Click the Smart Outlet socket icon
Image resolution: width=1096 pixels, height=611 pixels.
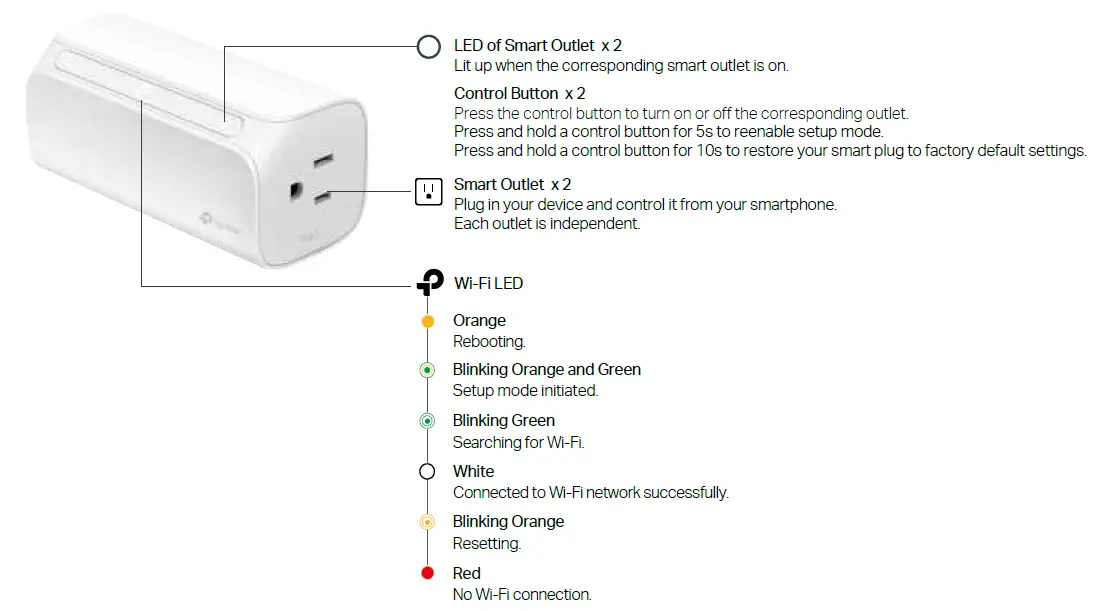(x=428, y=192)
